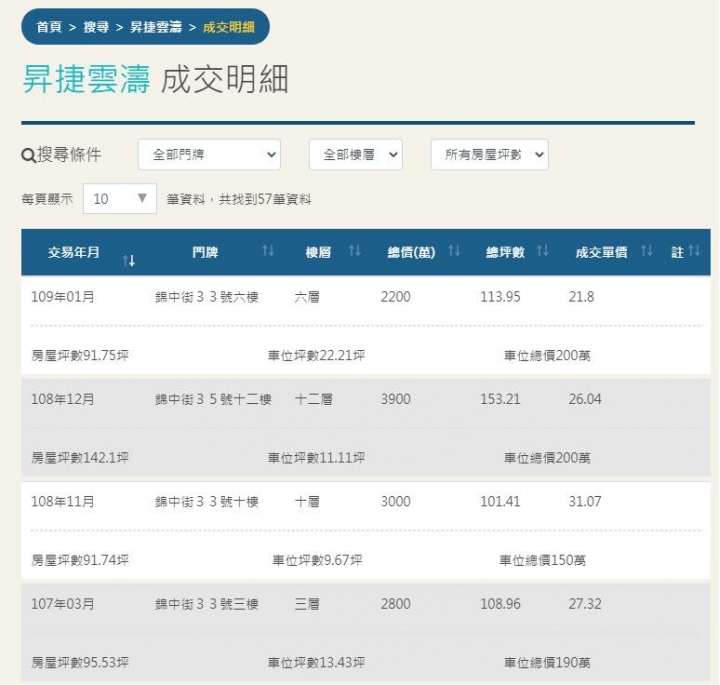Select the 153.21 total area cell
720x685 pixels.
500,399
